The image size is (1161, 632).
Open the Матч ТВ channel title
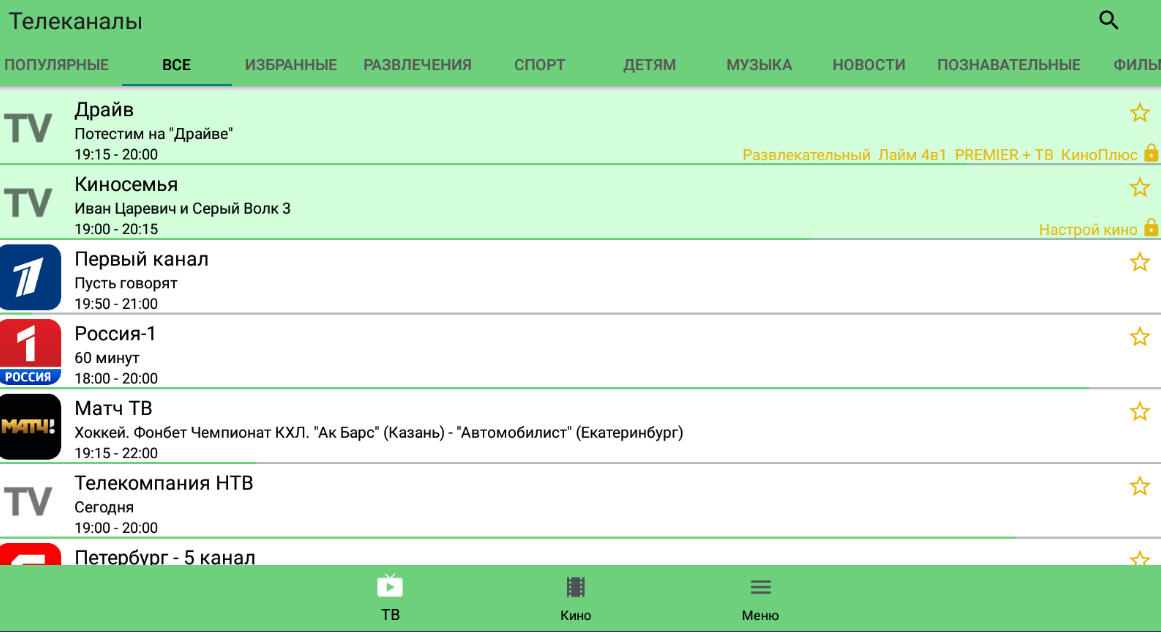pos(113,409)
